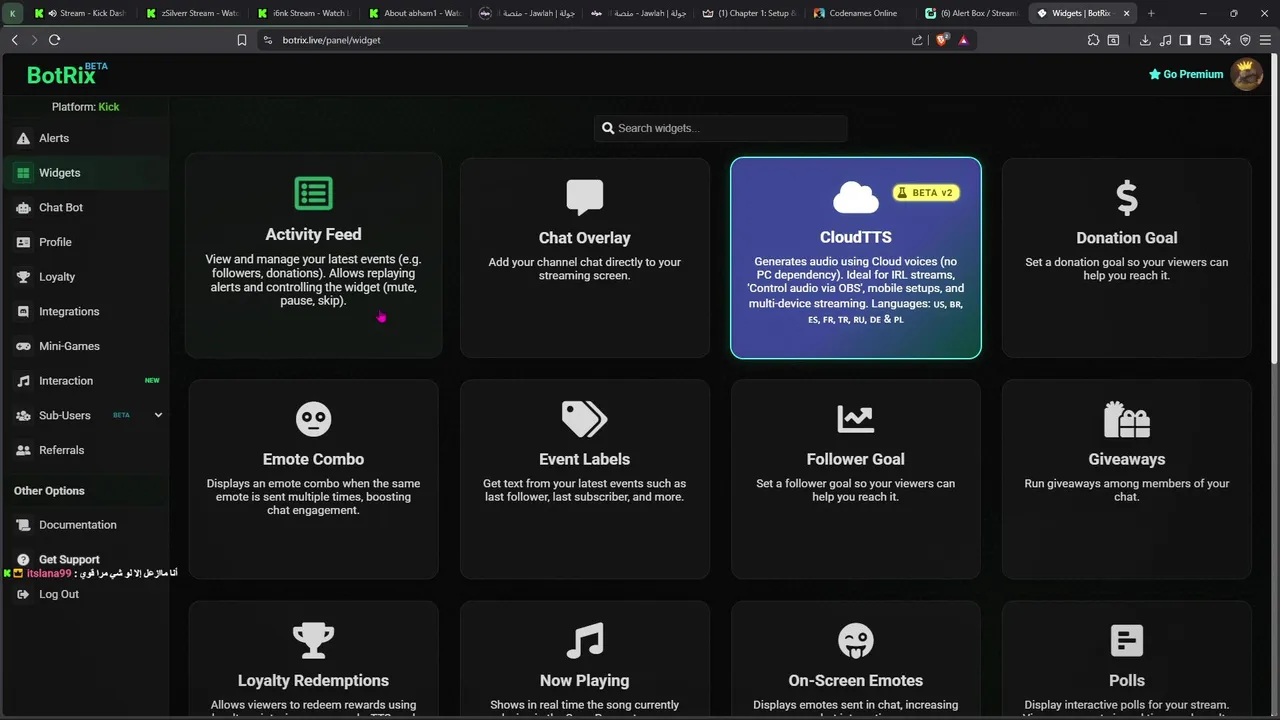Image resolution: width=1280 pixels, height=720 pixels.
Task: Log out via Log Out
Action: click(84, 594)
